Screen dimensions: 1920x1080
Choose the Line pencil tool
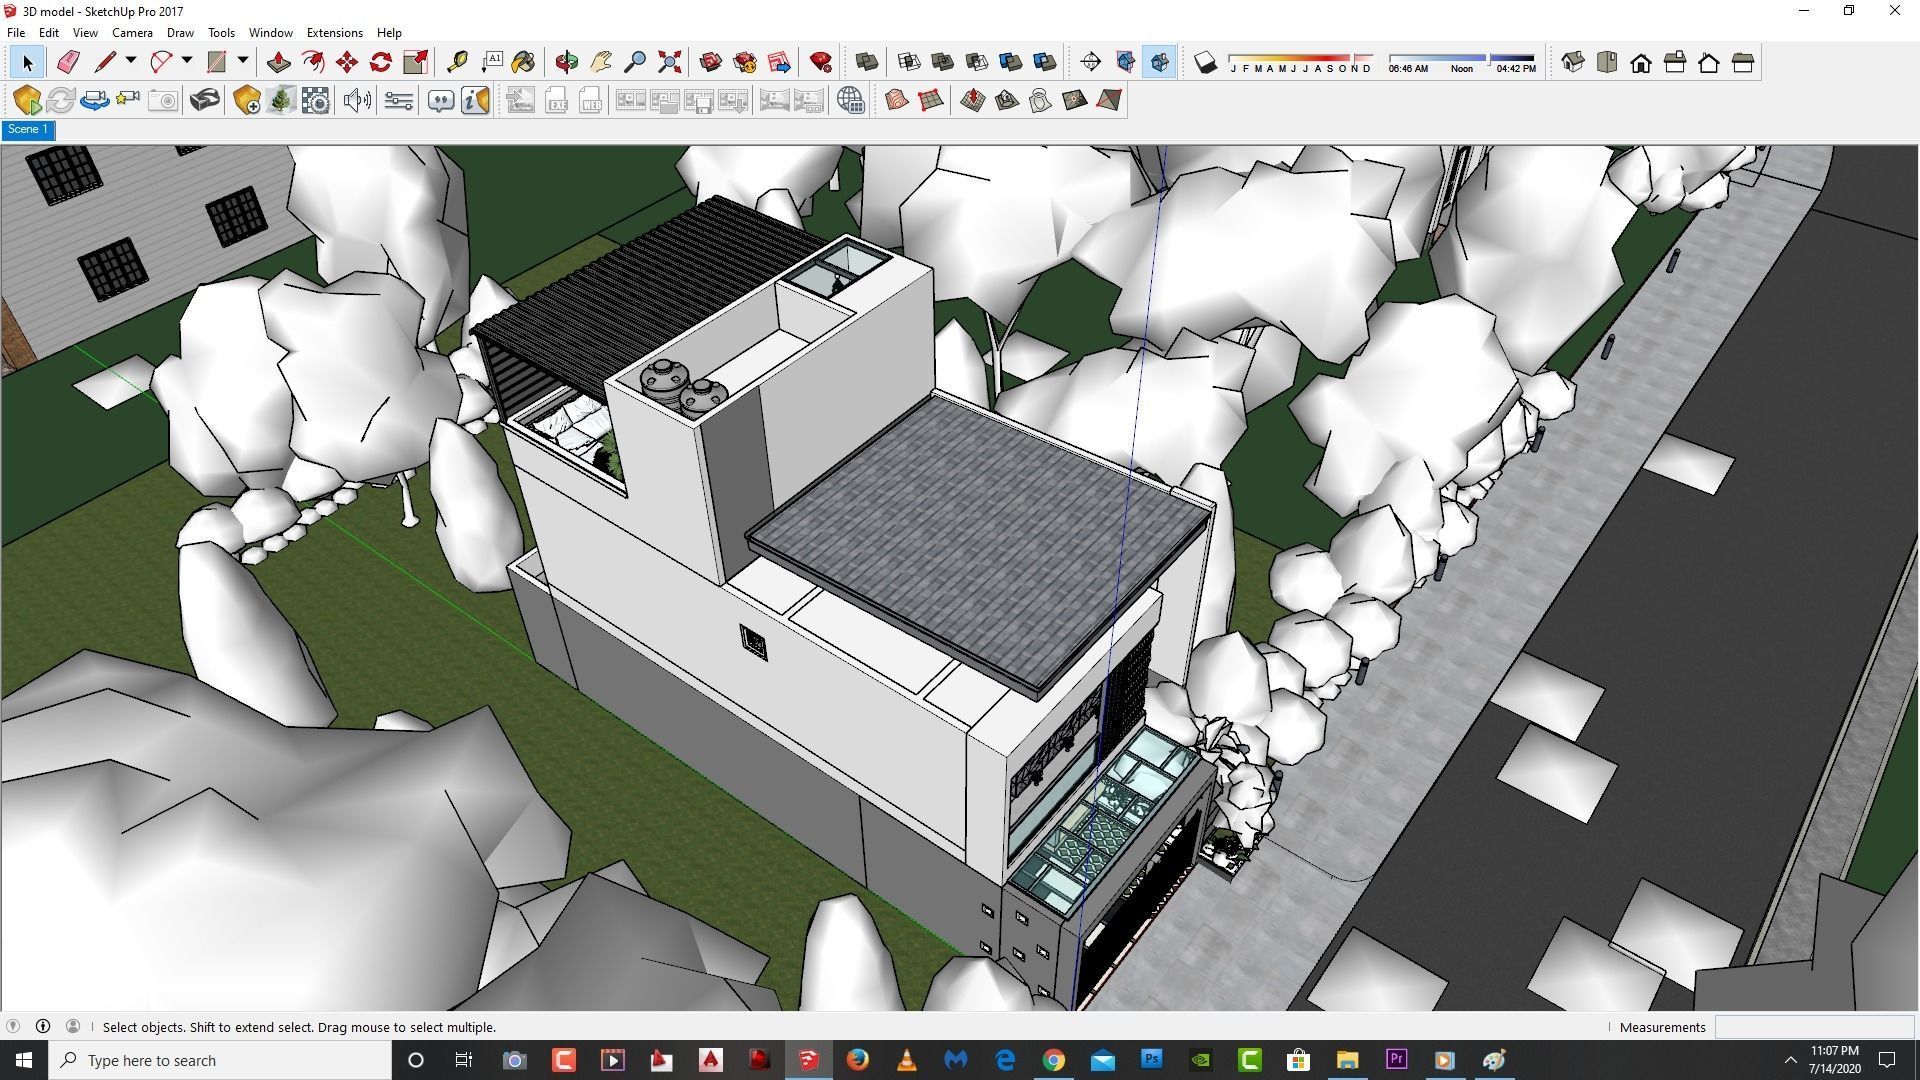click(104, 63)
